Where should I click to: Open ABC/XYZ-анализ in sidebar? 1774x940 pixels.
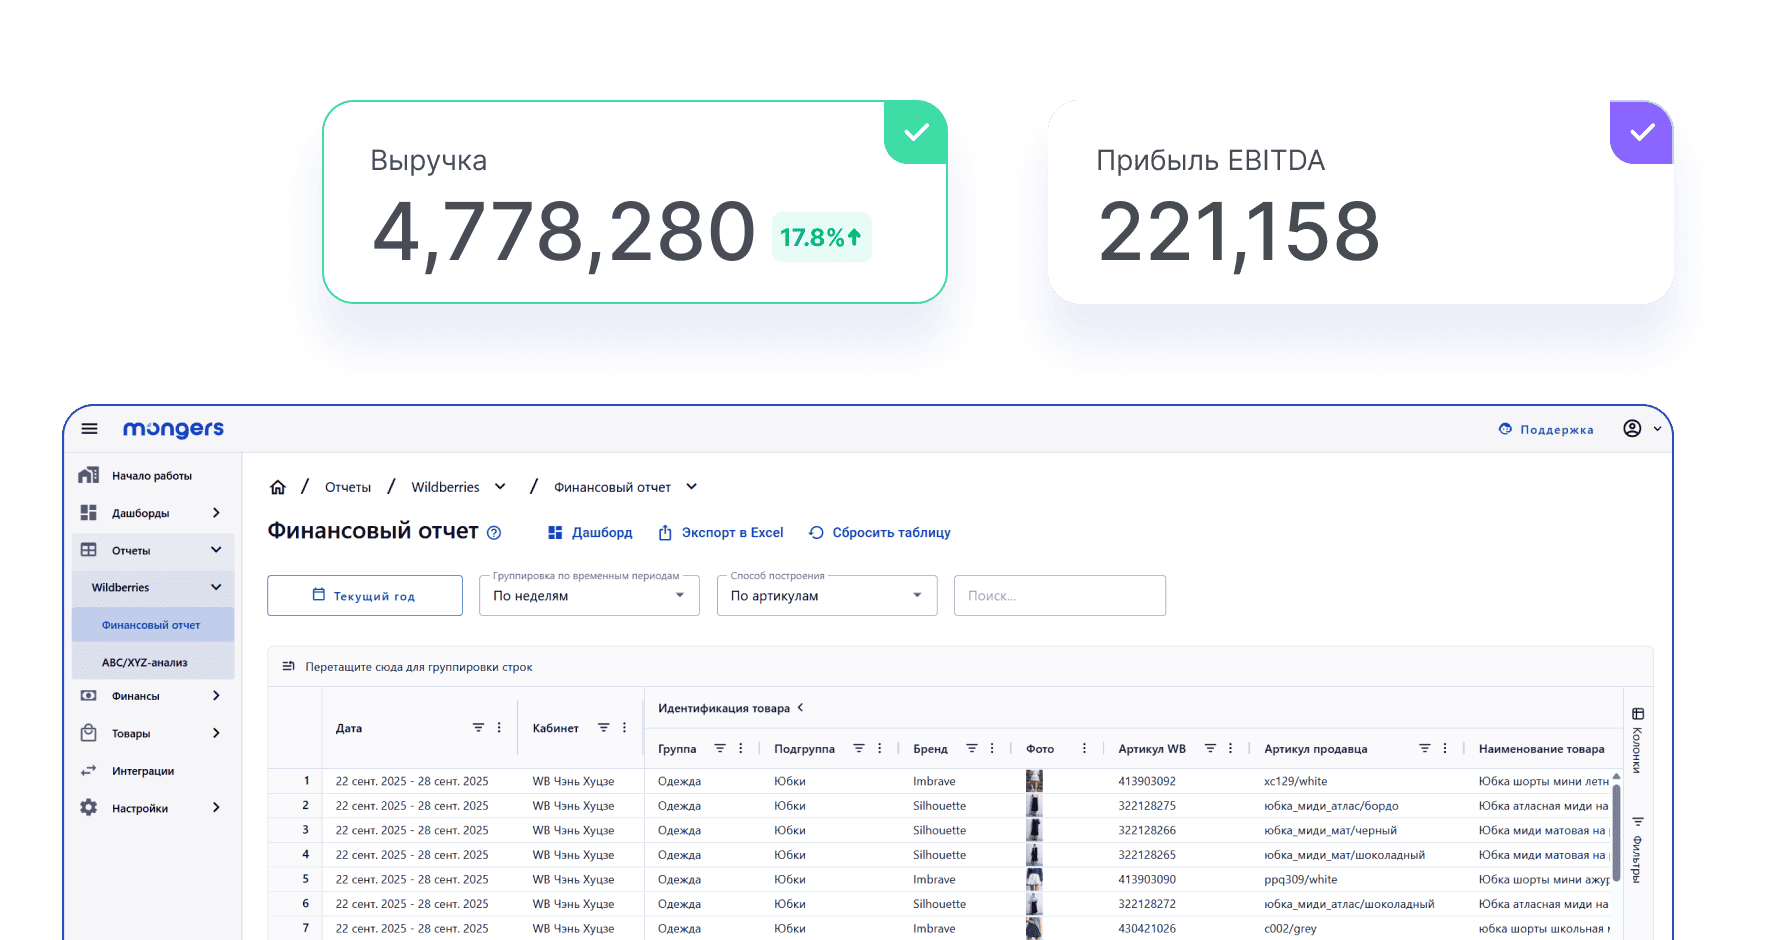(145, 662)
